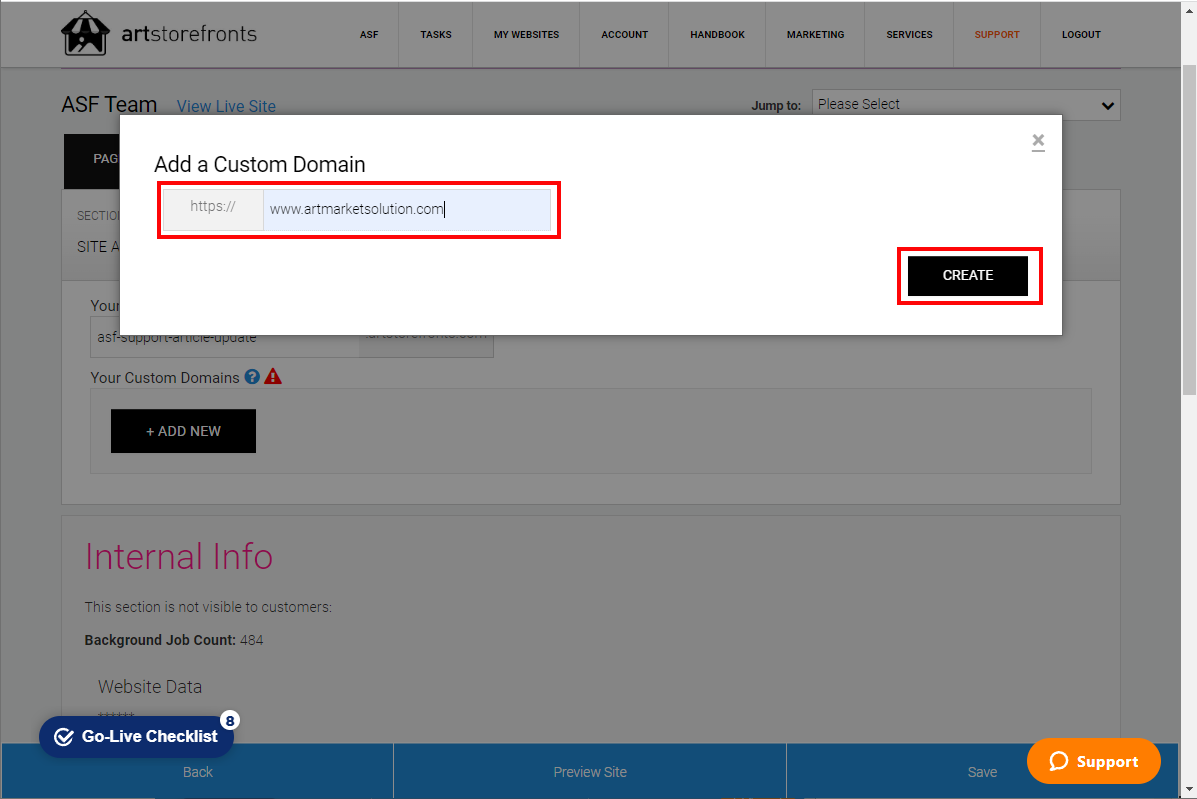Viewport: 1197px width, 799px height.
Task: Click the blue help question mark icon
Action: [x=252, y=377]
